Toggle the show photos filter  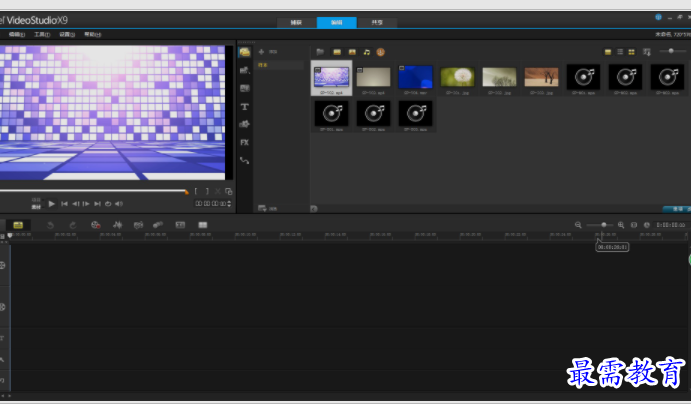pyautogui.click(x=352, y=52)
